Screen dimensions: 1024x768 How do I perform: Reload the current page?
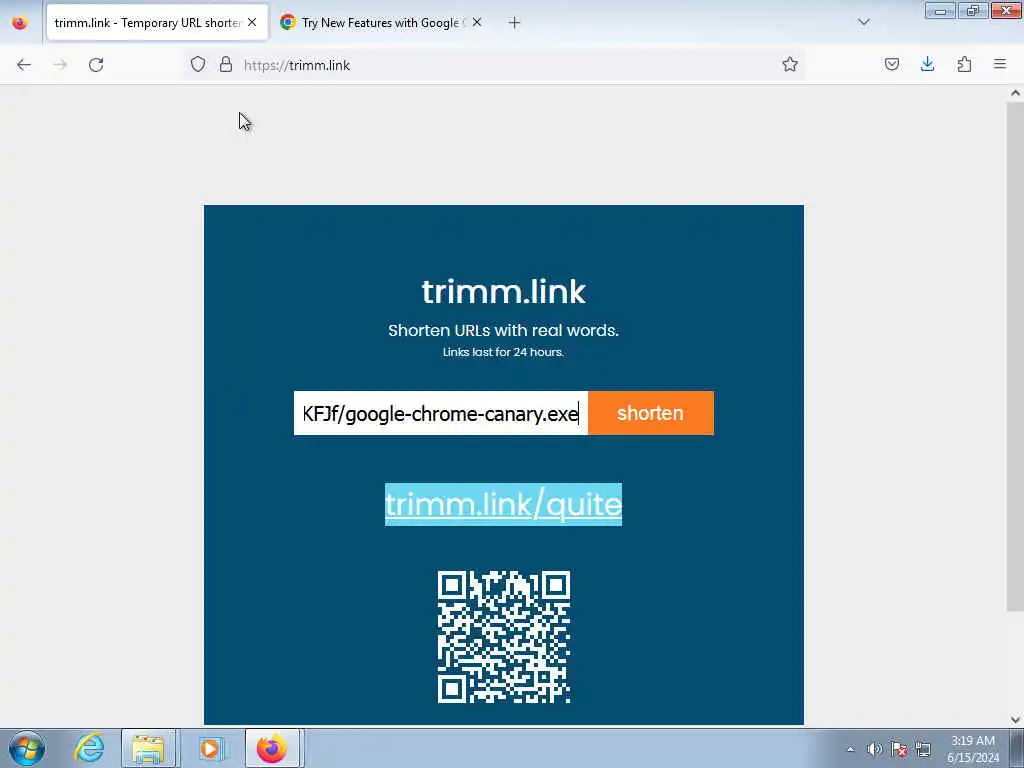(x=96, y=65)
